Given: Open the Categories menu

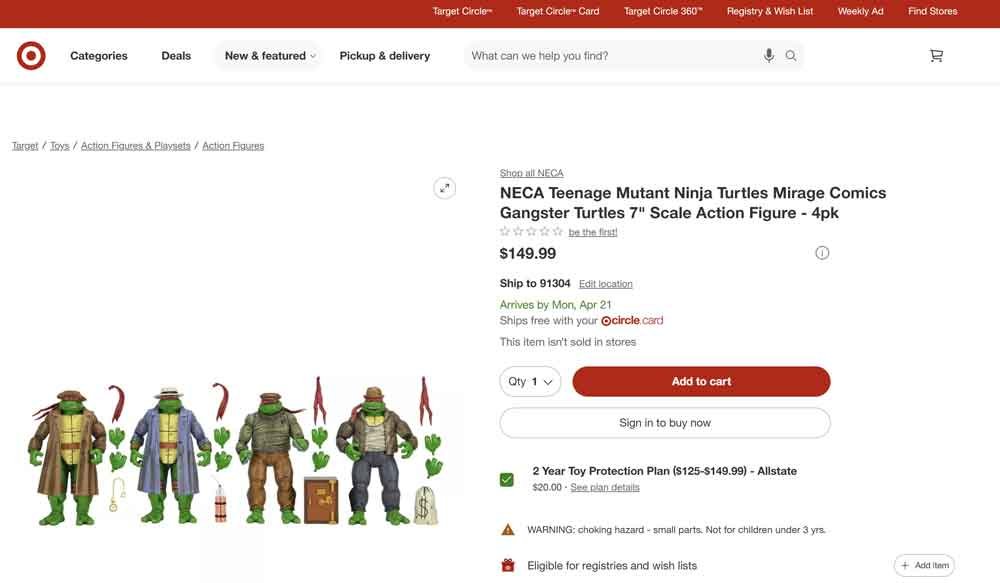Looking at the screenshot, I should 99,54.
